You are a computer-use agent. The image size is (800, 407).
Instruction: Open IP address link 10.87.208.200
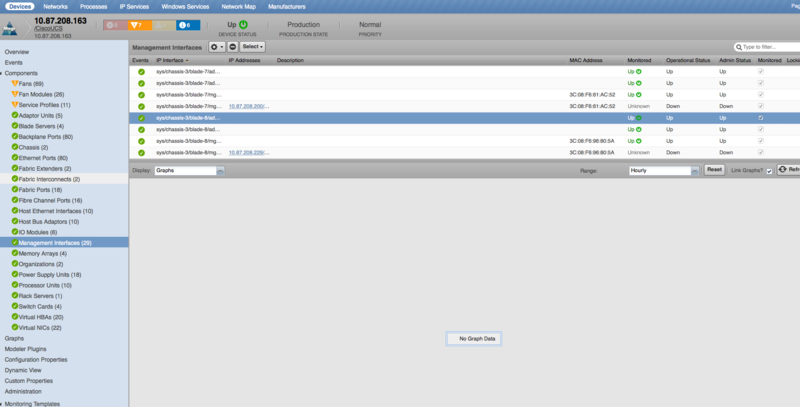[x=249, y=106]
